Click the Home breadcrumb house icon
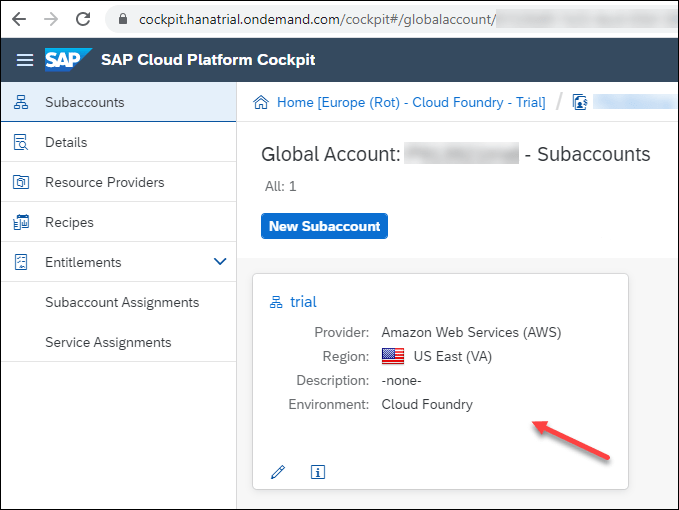This screenshot has width=679, height=510. click(261, 103)
